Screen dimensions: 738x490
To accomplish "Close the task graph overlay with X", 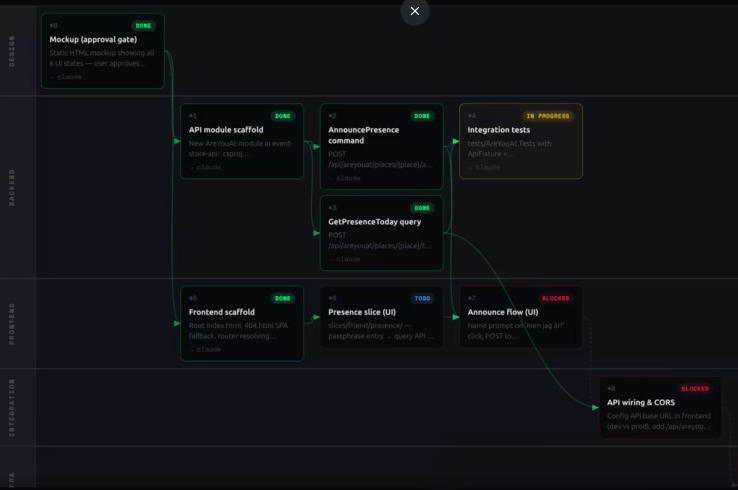I will (415, 11).
